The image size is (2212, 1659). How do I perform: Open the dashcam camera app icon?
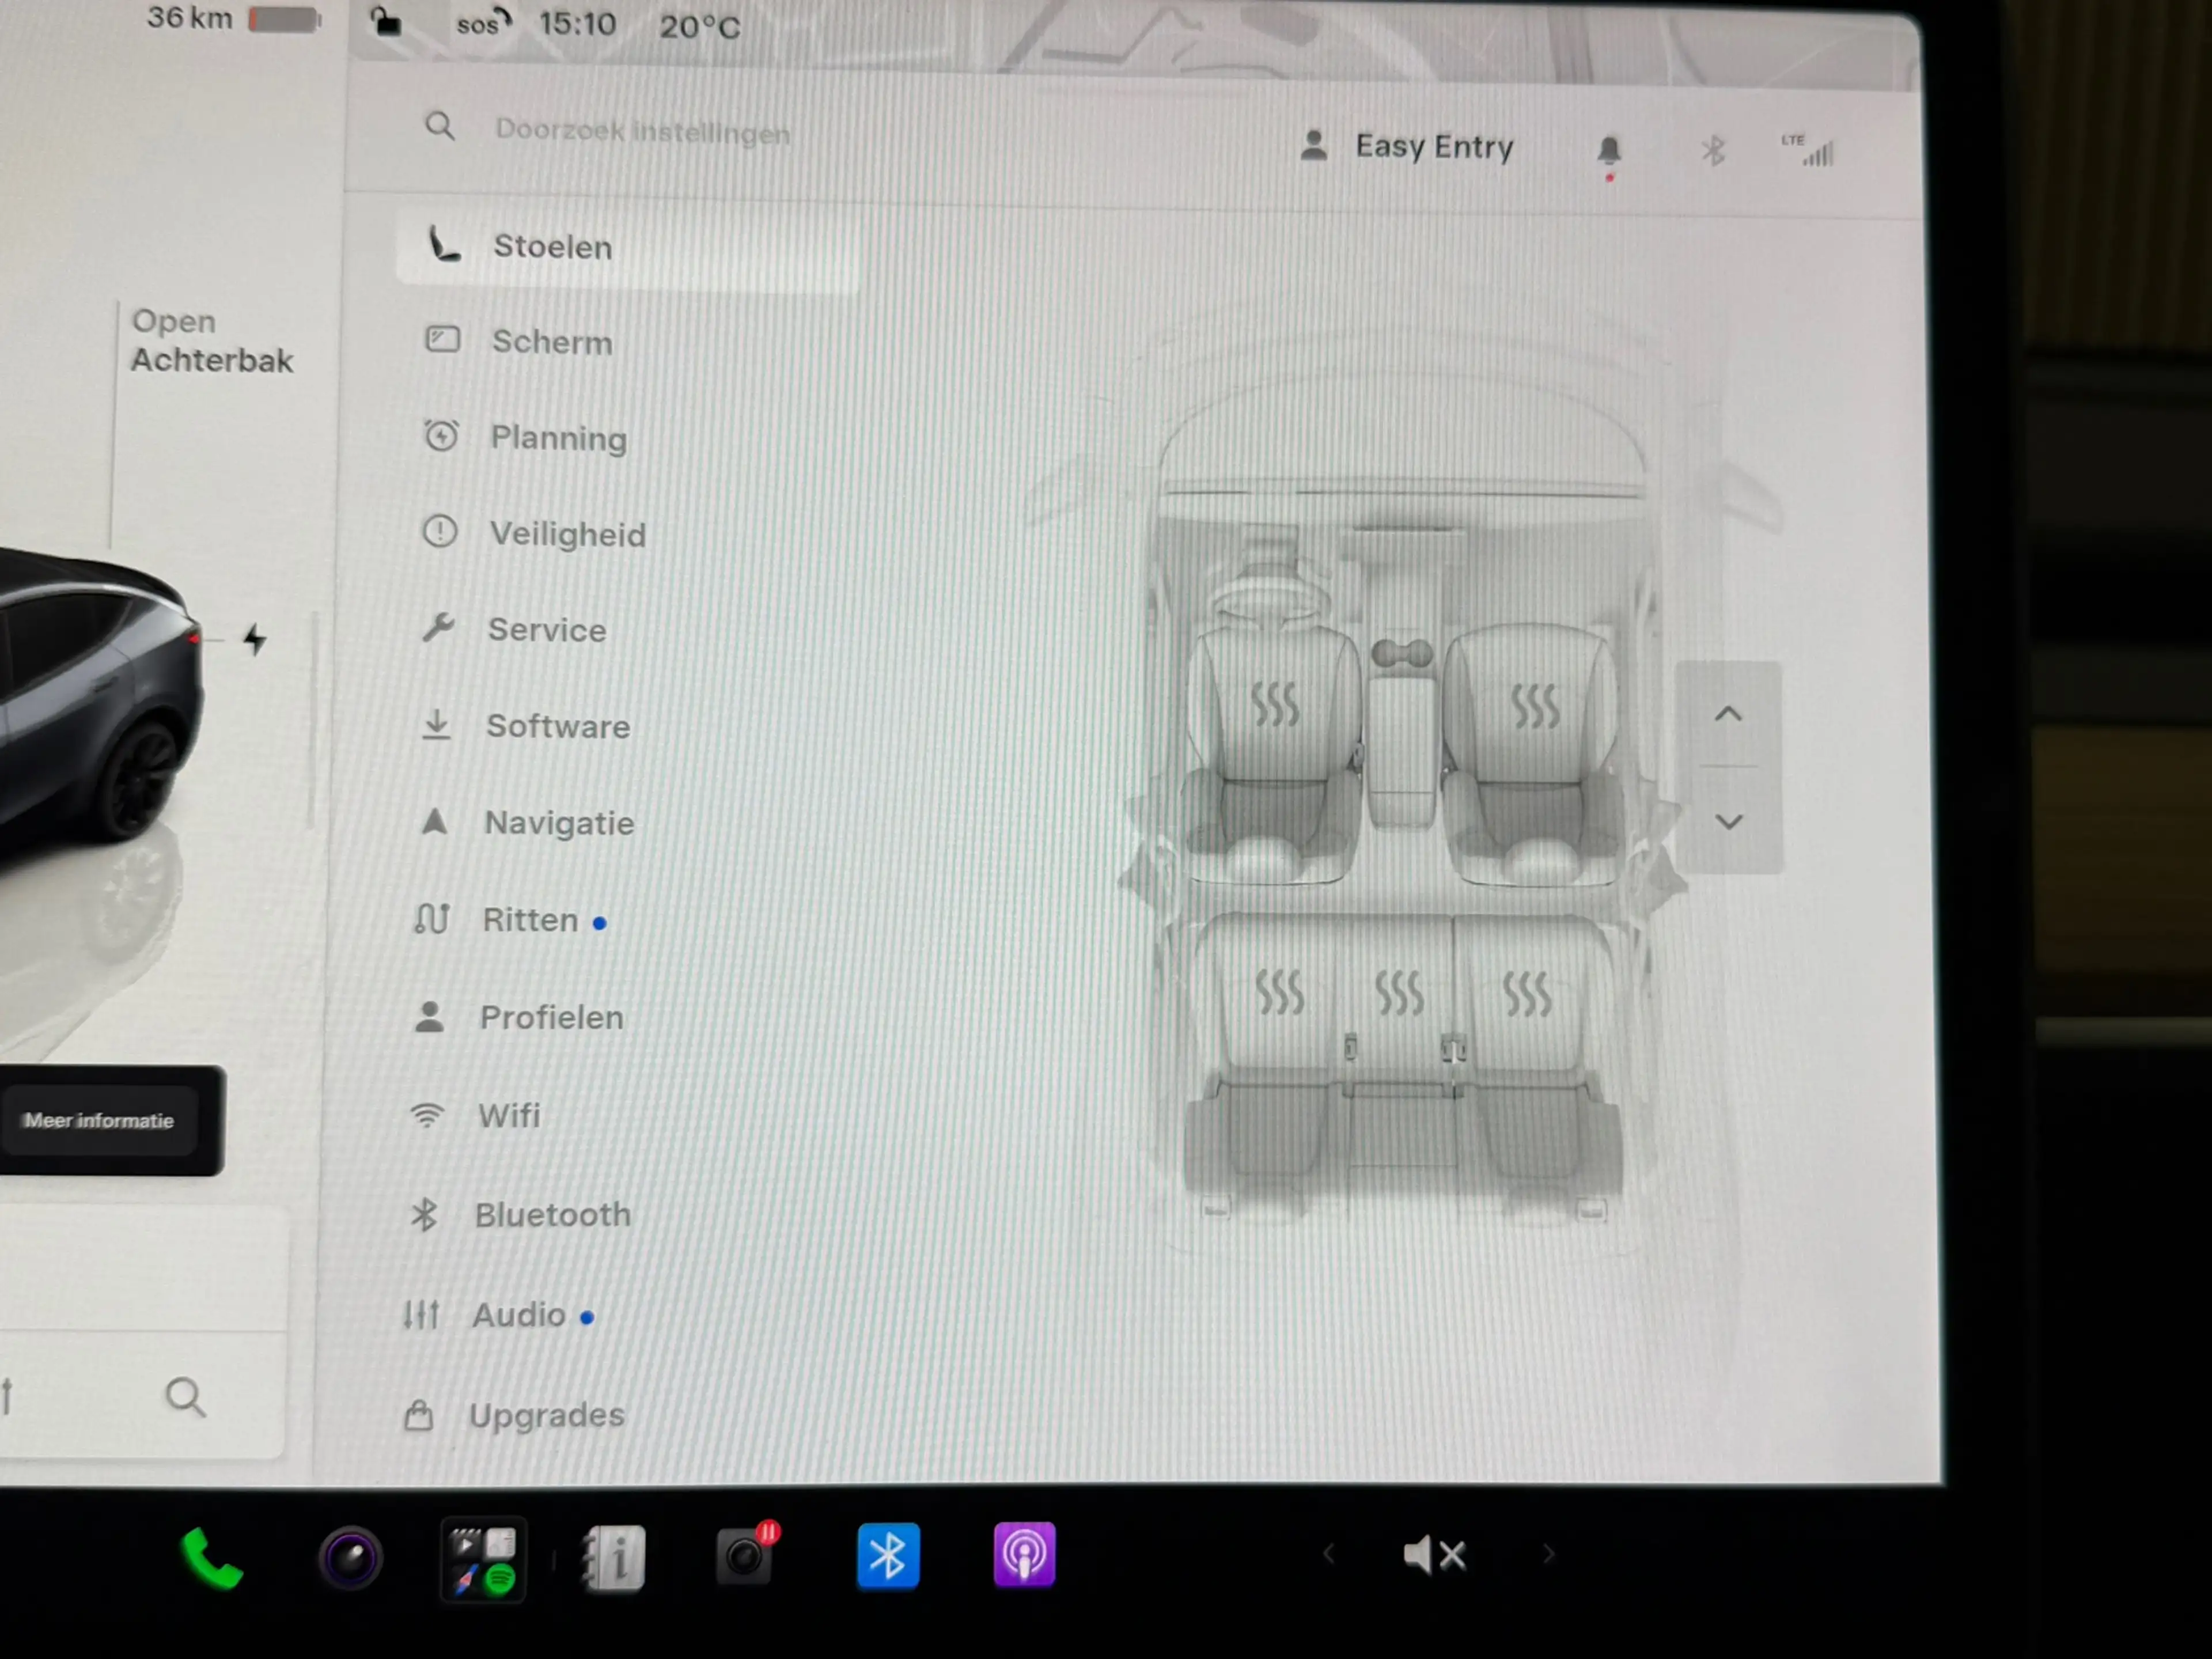tap(350, 1558)
